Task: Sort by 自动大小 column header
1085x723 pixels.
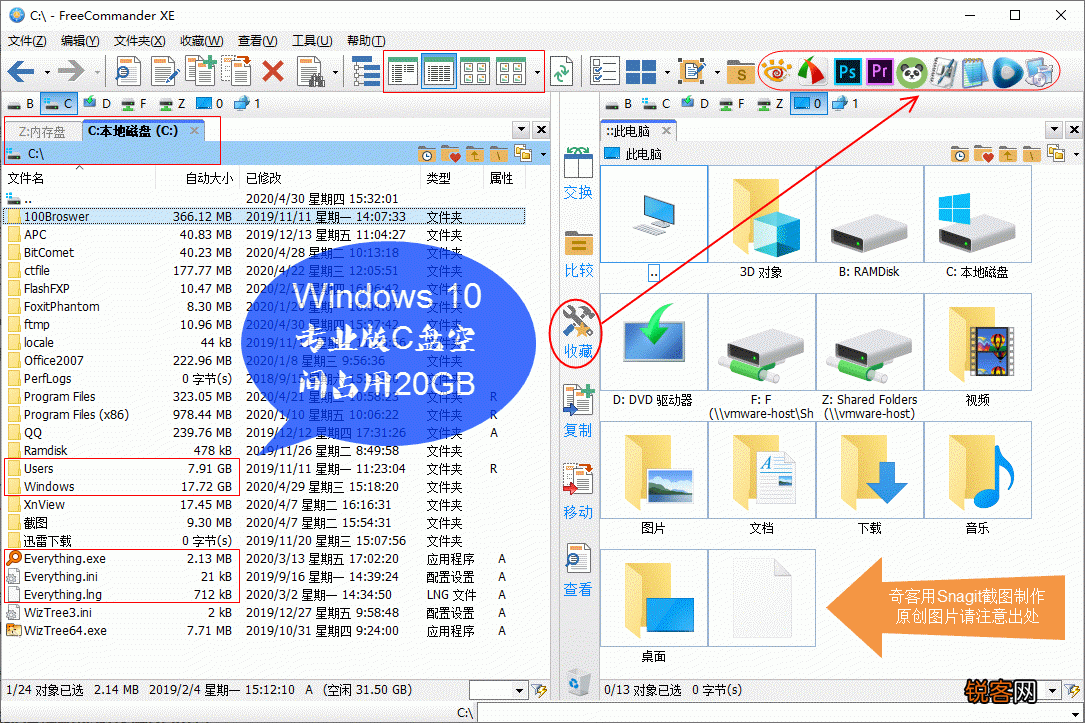Action: point(197,178)
